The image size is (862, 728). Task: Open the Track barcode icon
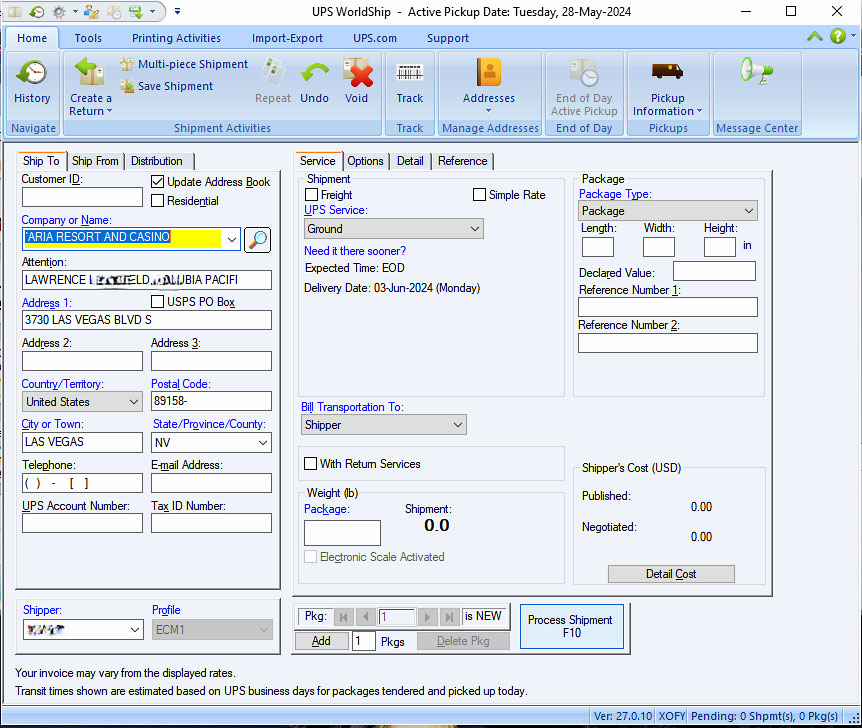tap(409, 73)
